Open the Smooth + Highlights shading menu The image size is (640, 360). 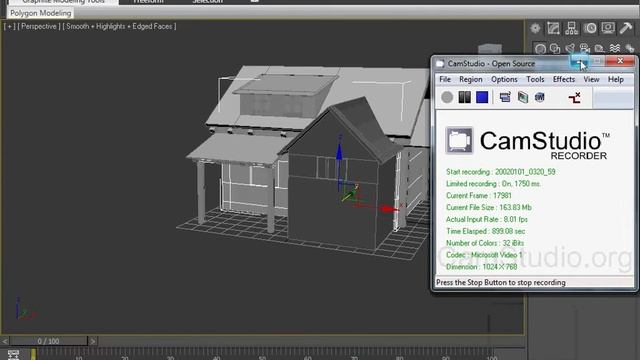120,26
